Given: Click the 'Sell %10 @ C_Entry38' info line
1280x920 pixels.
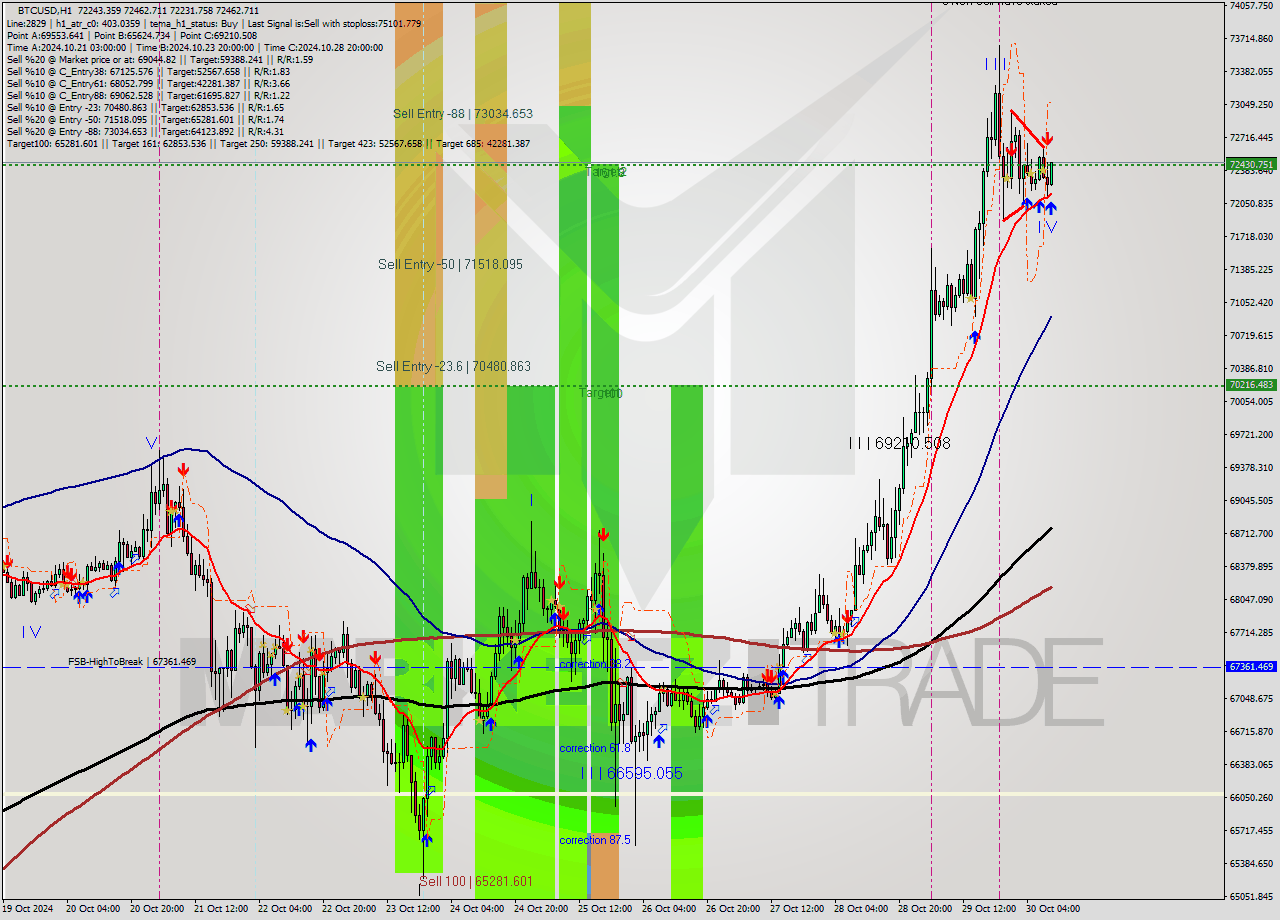Looking at the screenshot, I should point(148,71).
